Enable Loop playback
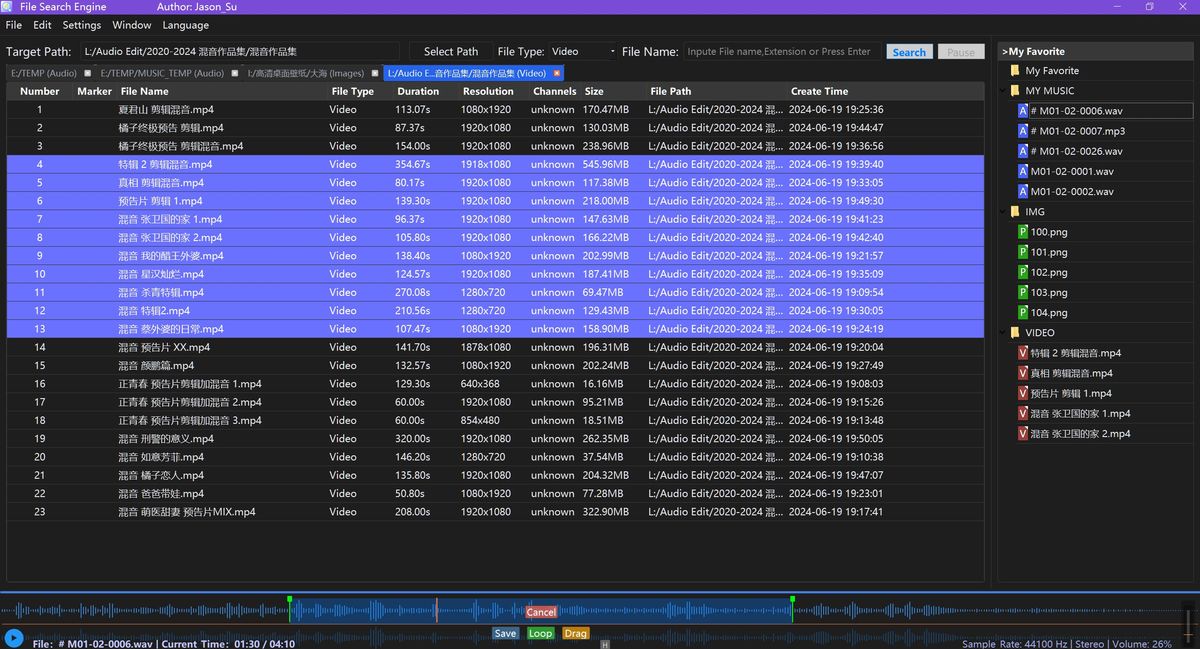 (x=540, y=633)
